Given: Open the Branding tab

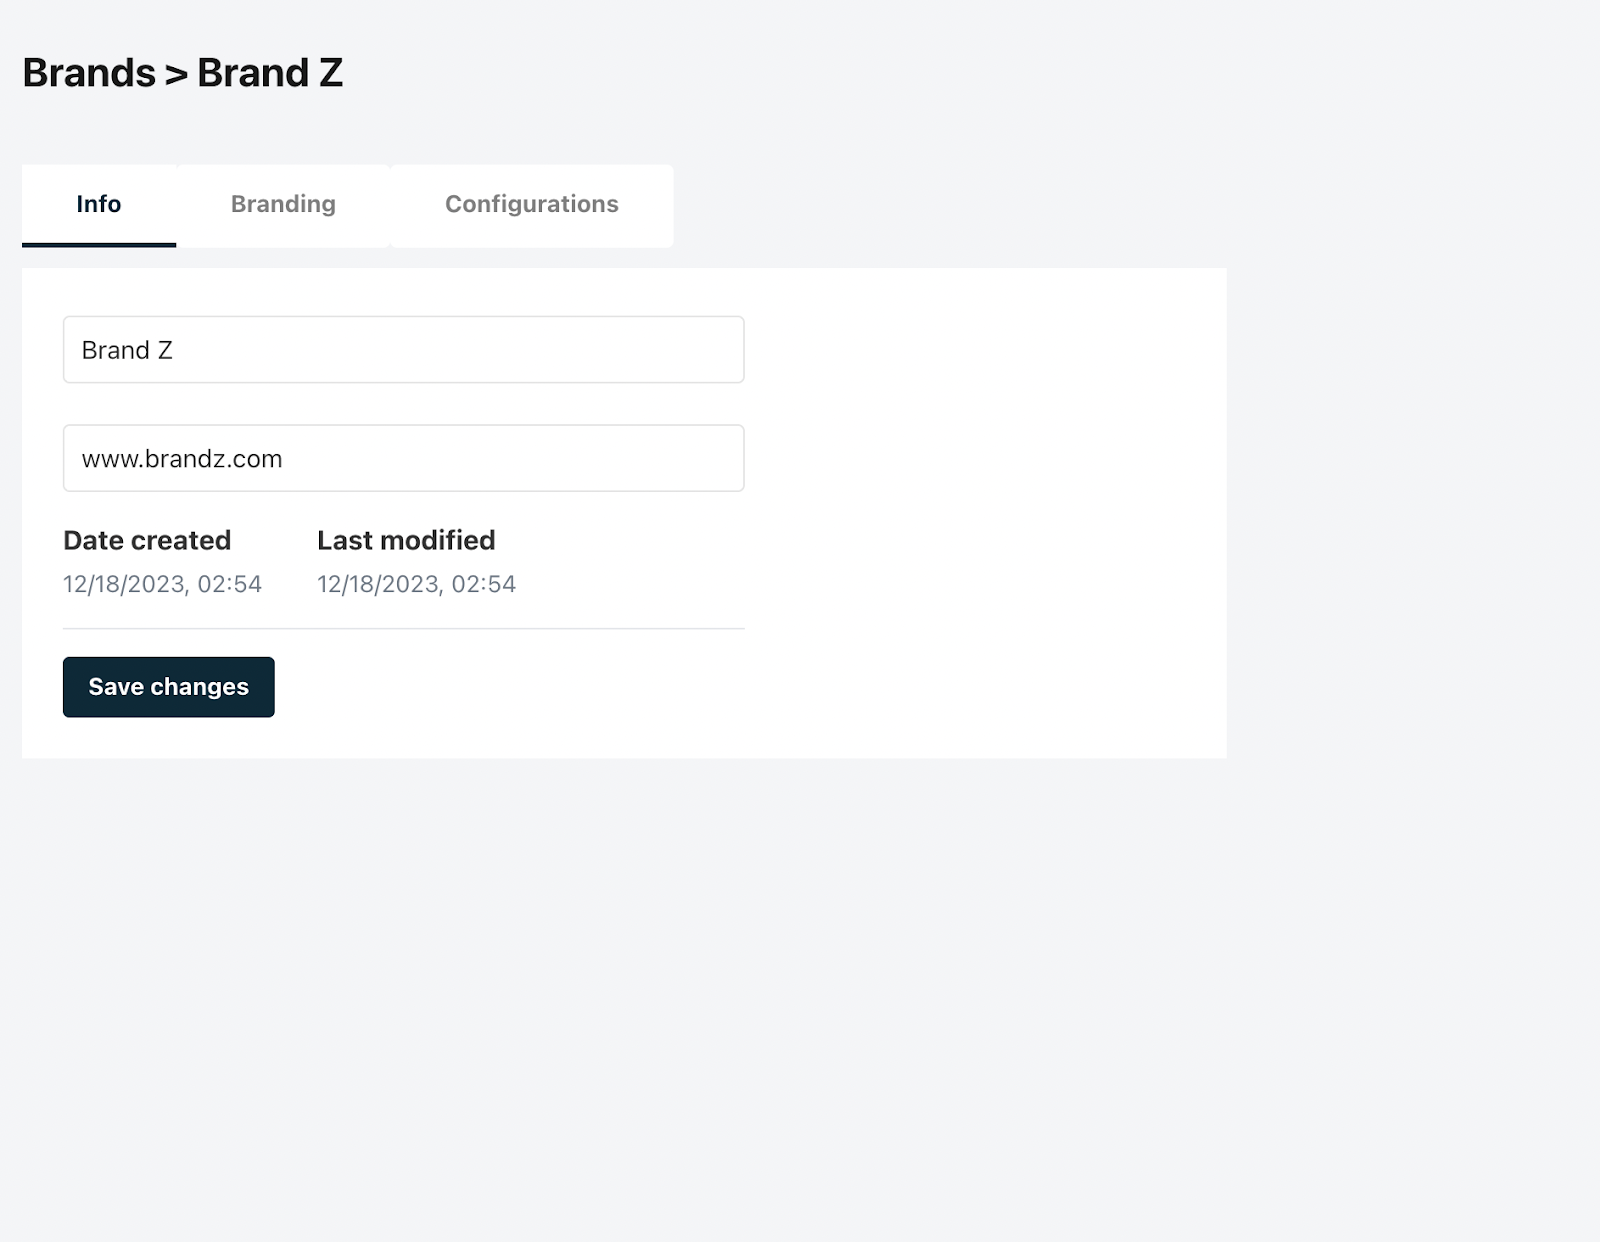Looking at the screenshot, I should point(283,204).
